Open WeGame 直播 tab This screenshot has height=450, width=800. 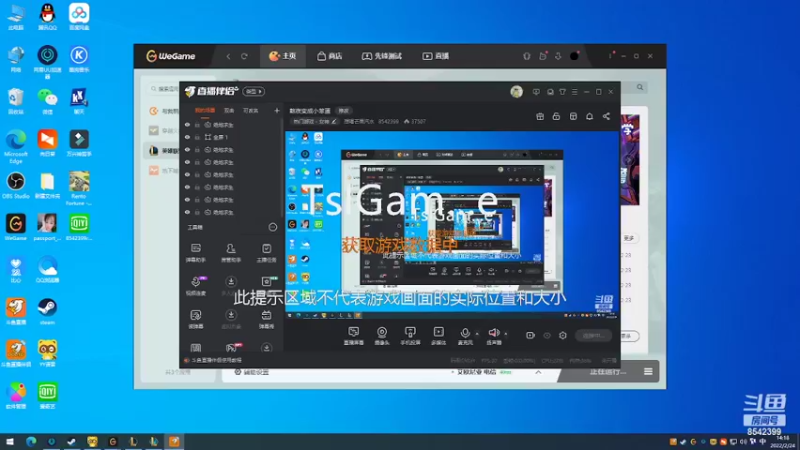tap(435, 56)
